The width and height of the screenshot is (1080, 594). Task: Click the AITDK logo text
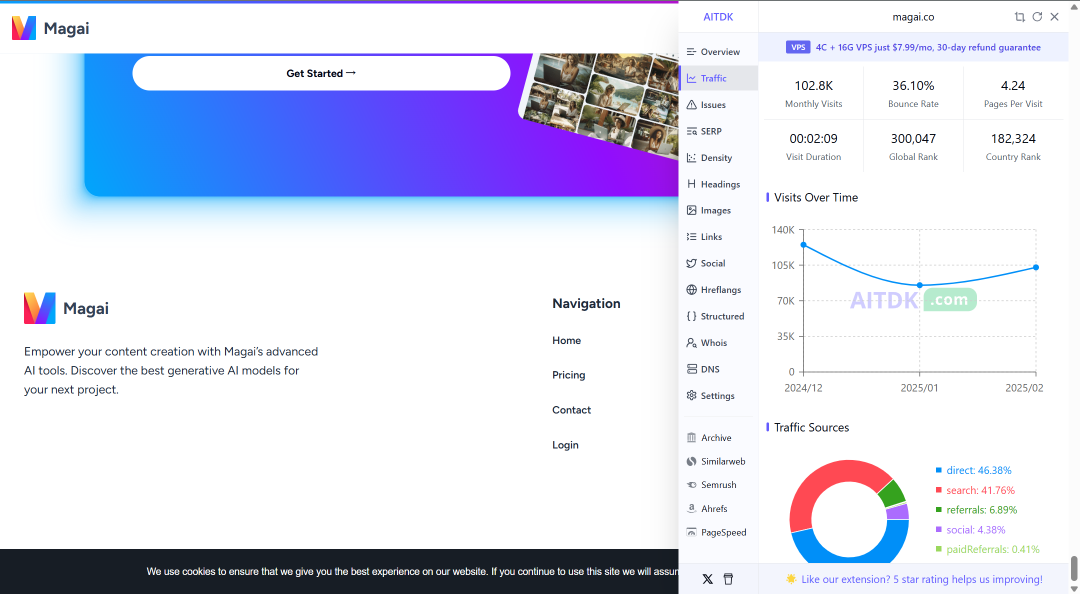click(x=718, y=17)
